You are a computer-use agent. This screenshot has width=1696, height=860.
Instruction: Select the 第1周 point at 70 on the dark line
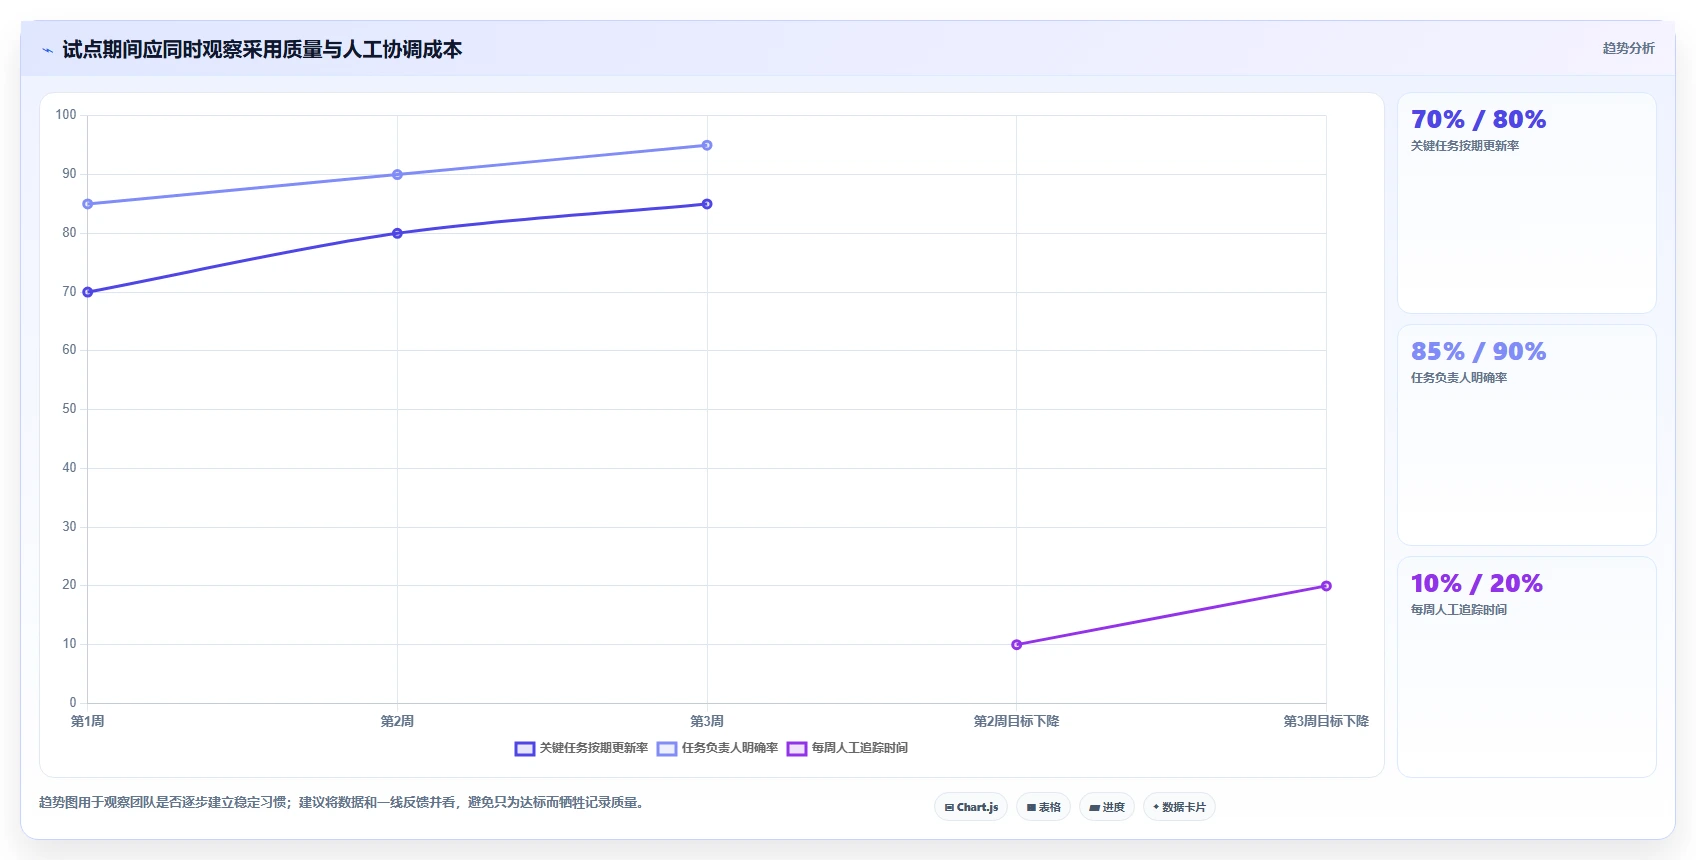(x=88, y=292)
